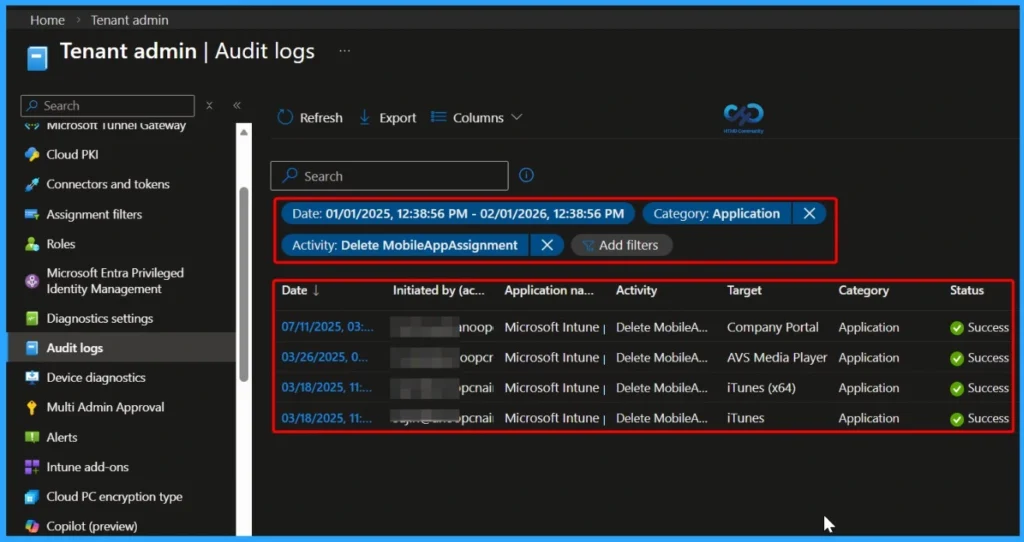
Task: Refresh the audit logs
Action: point(310,118)
